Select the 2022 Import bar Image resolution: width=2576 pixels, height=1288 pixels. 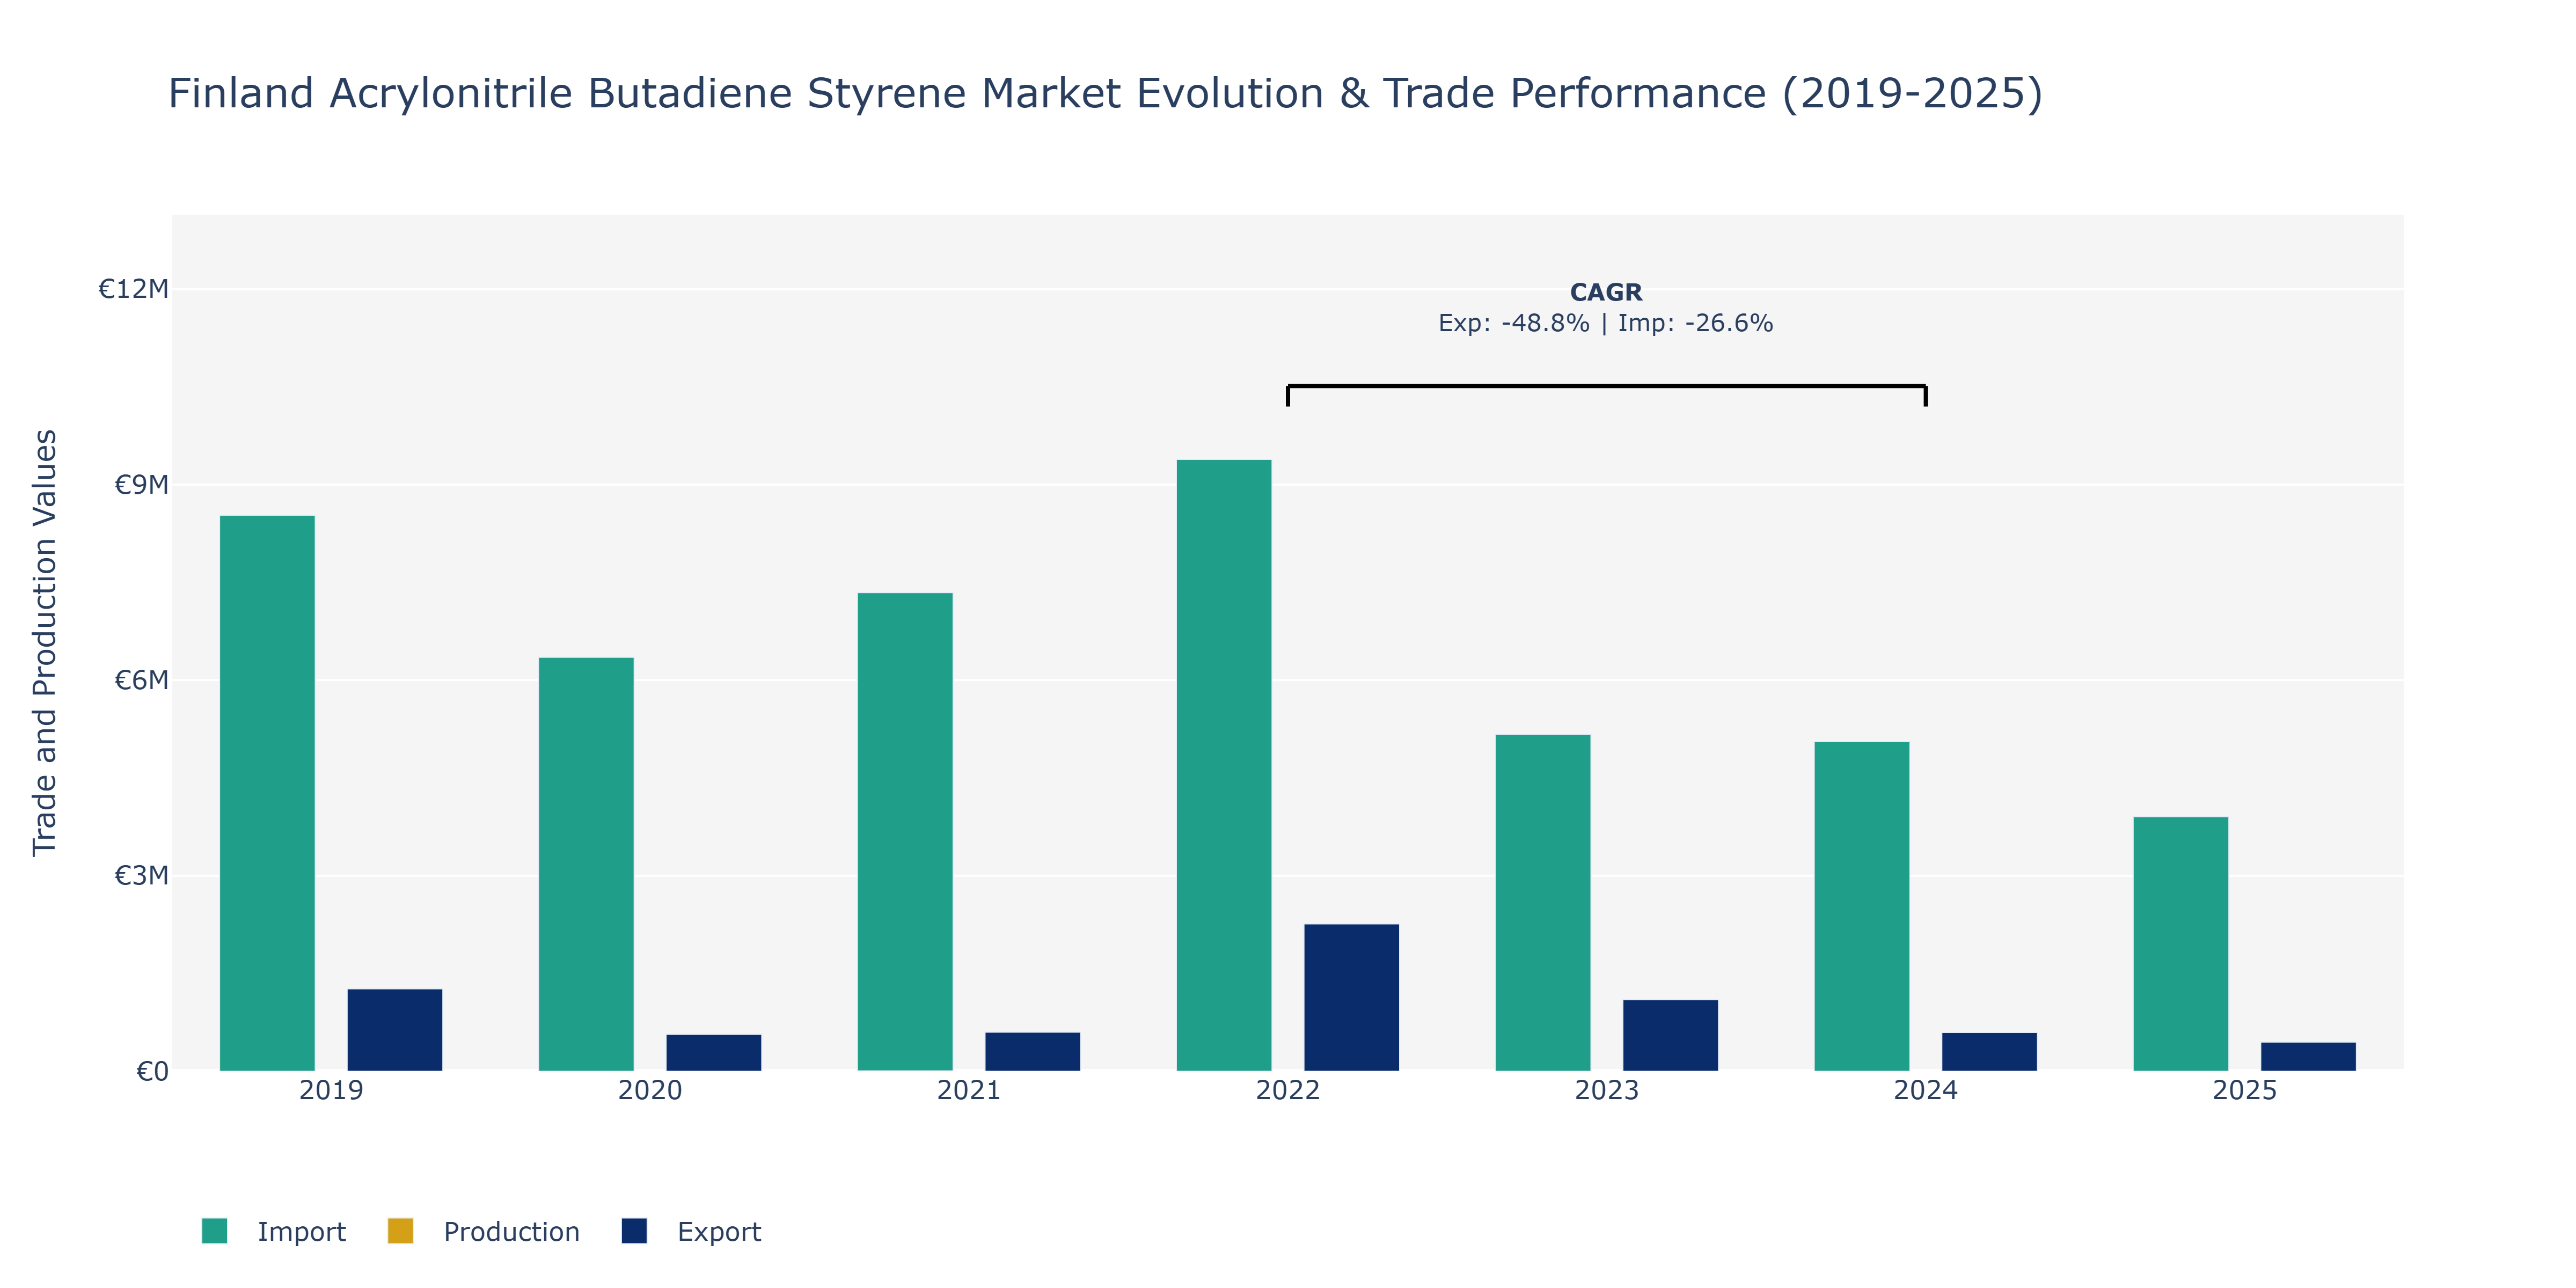click(x=1224, y=765)
